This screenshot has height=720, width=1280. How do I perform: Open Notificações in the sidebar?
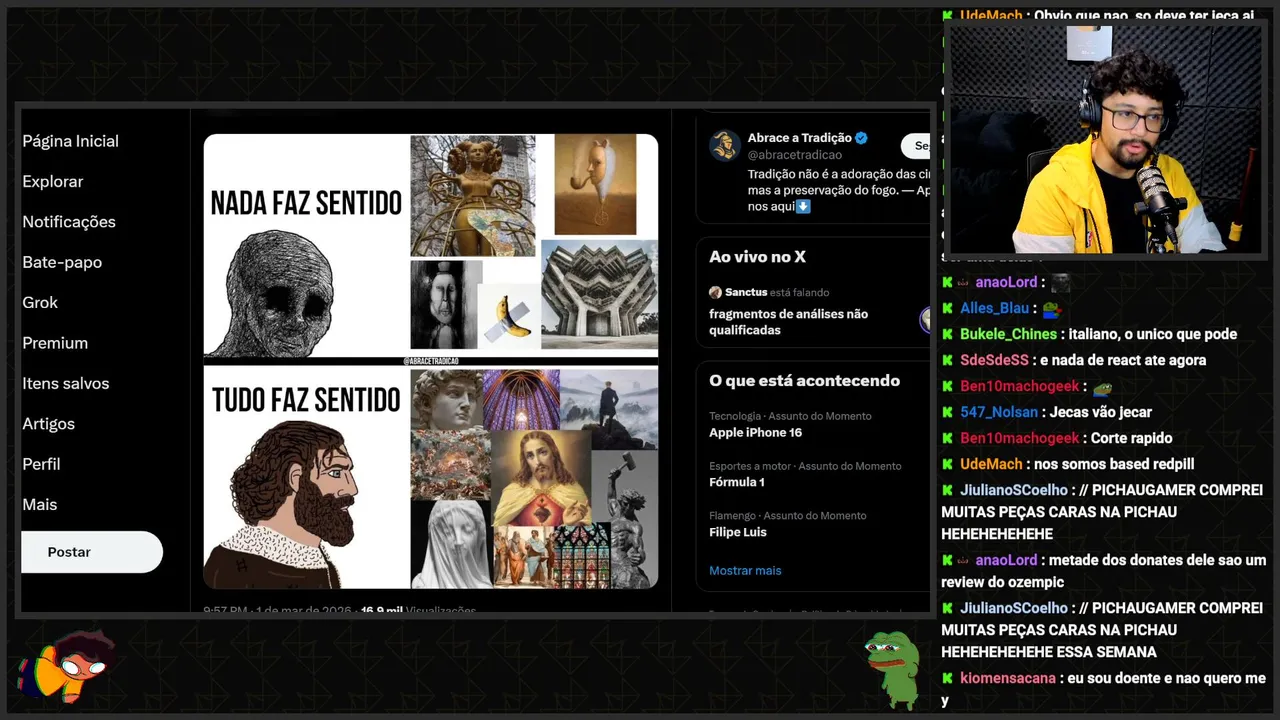(x=69, y=222)
